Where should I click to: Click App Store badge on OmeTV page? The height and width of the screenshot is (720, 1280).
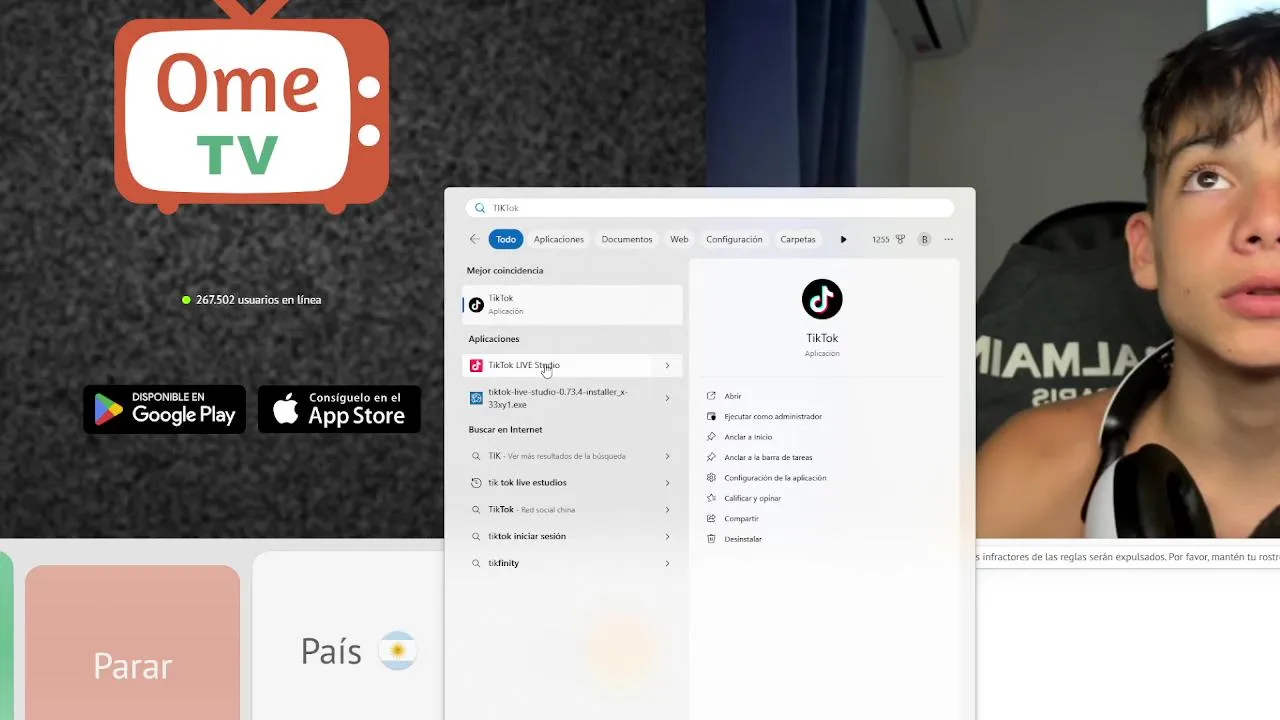click(x=339, y=409)
